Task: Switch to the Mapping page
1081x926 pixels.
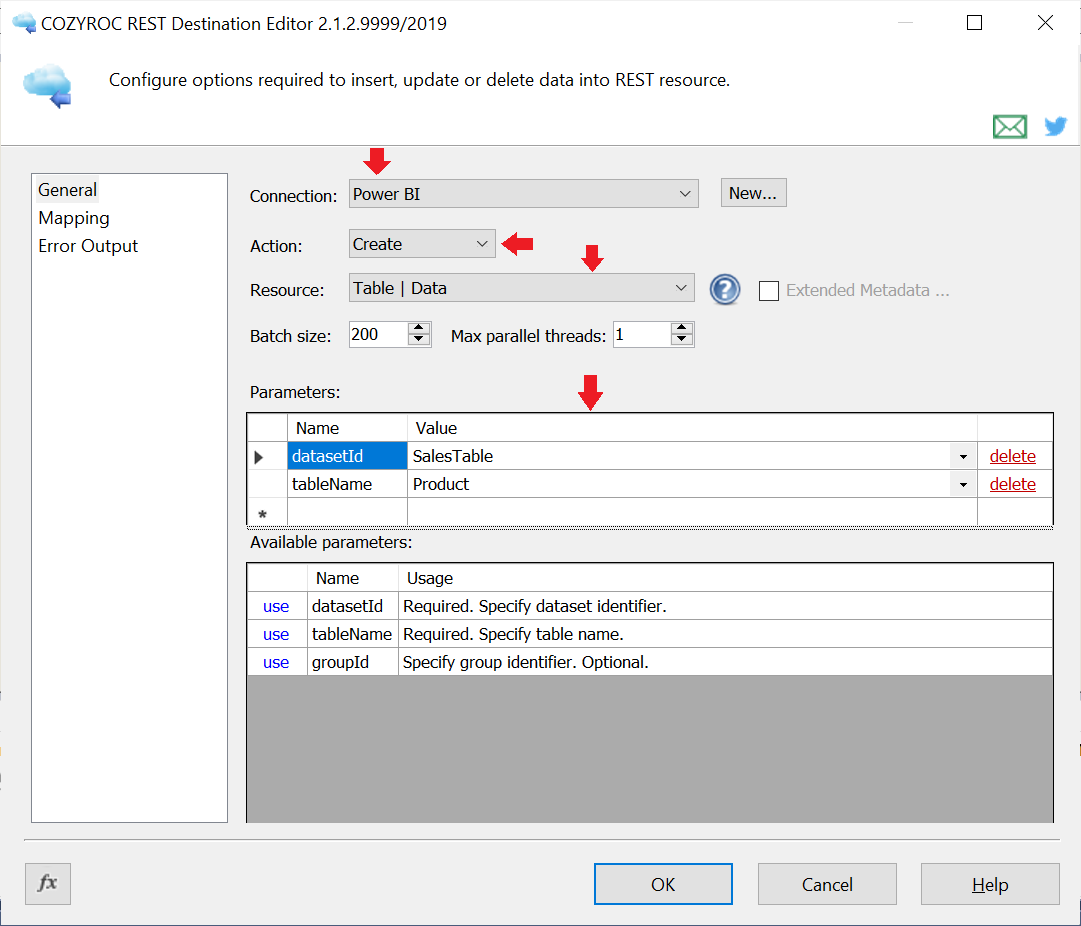Action: pos(74,218)
